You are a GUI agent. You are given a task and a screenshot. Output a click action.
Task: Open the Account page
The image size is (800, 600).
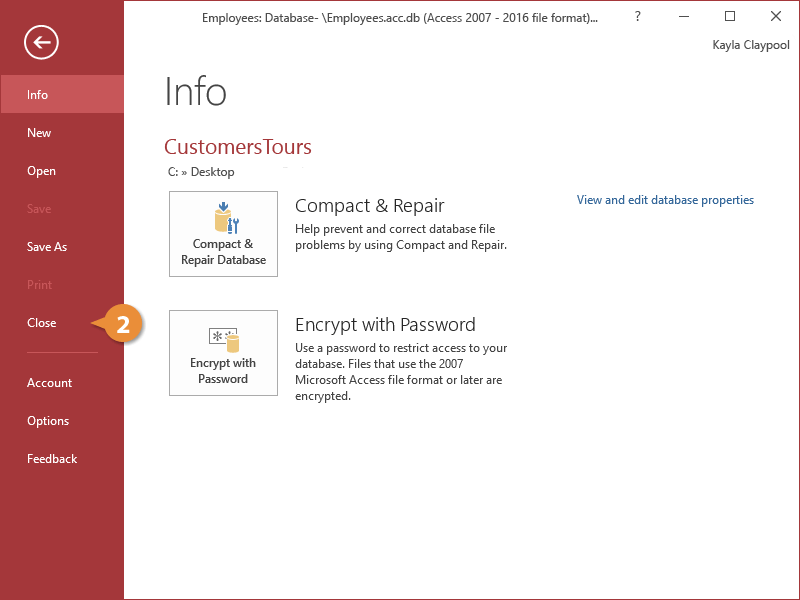click(49, 383)
